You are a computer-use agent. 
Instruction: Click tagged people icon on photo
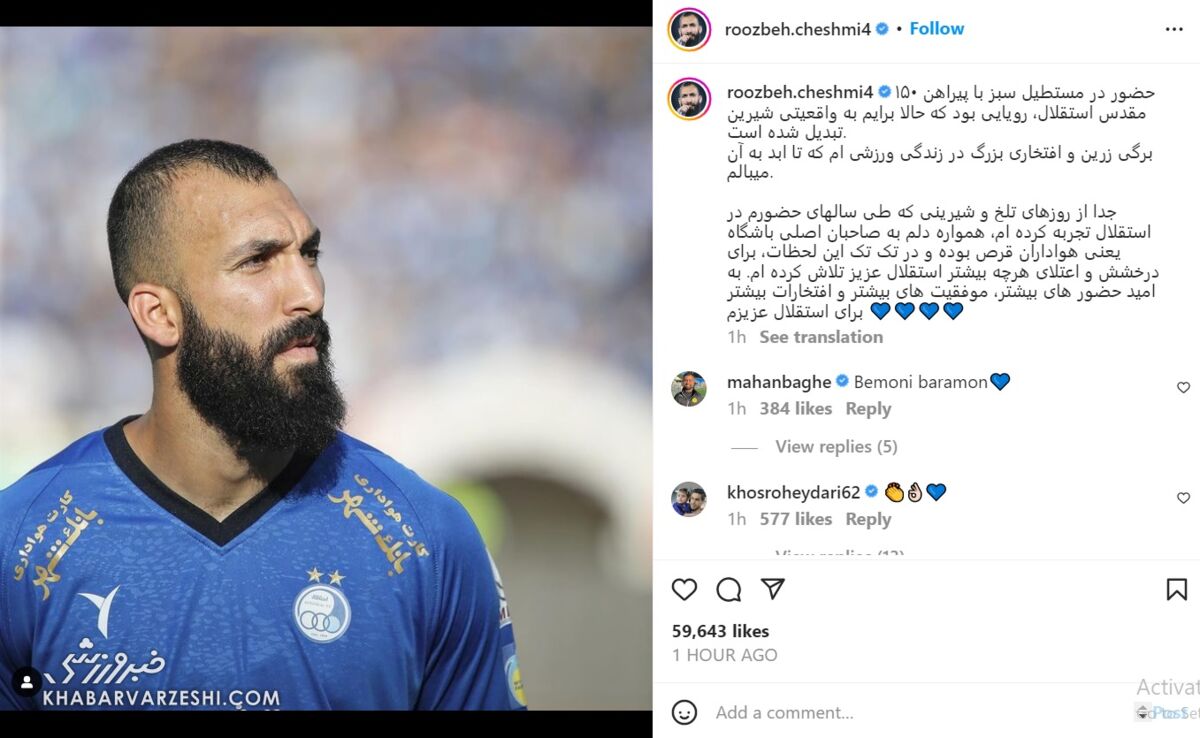(26, 682)
